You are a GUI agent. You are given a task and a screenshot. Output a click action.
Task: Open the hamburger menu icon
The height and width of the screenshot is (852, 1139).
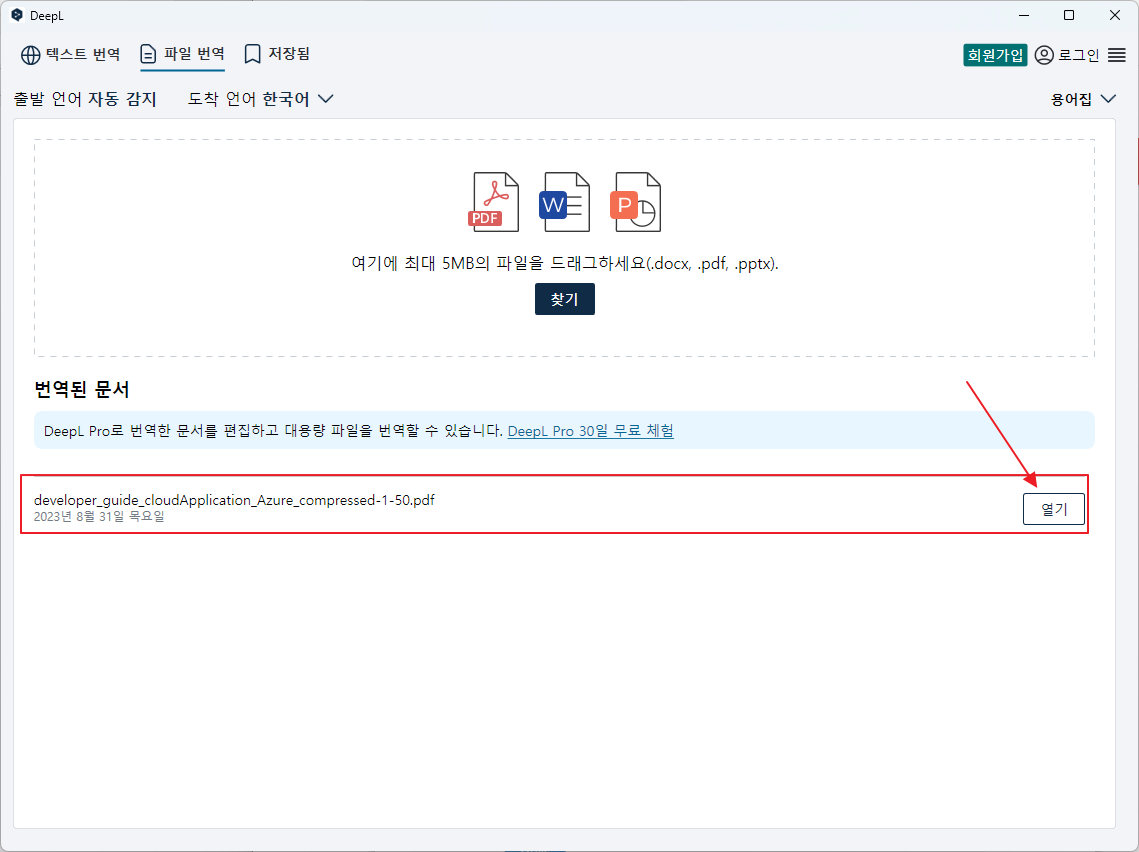click(1116, 55)
